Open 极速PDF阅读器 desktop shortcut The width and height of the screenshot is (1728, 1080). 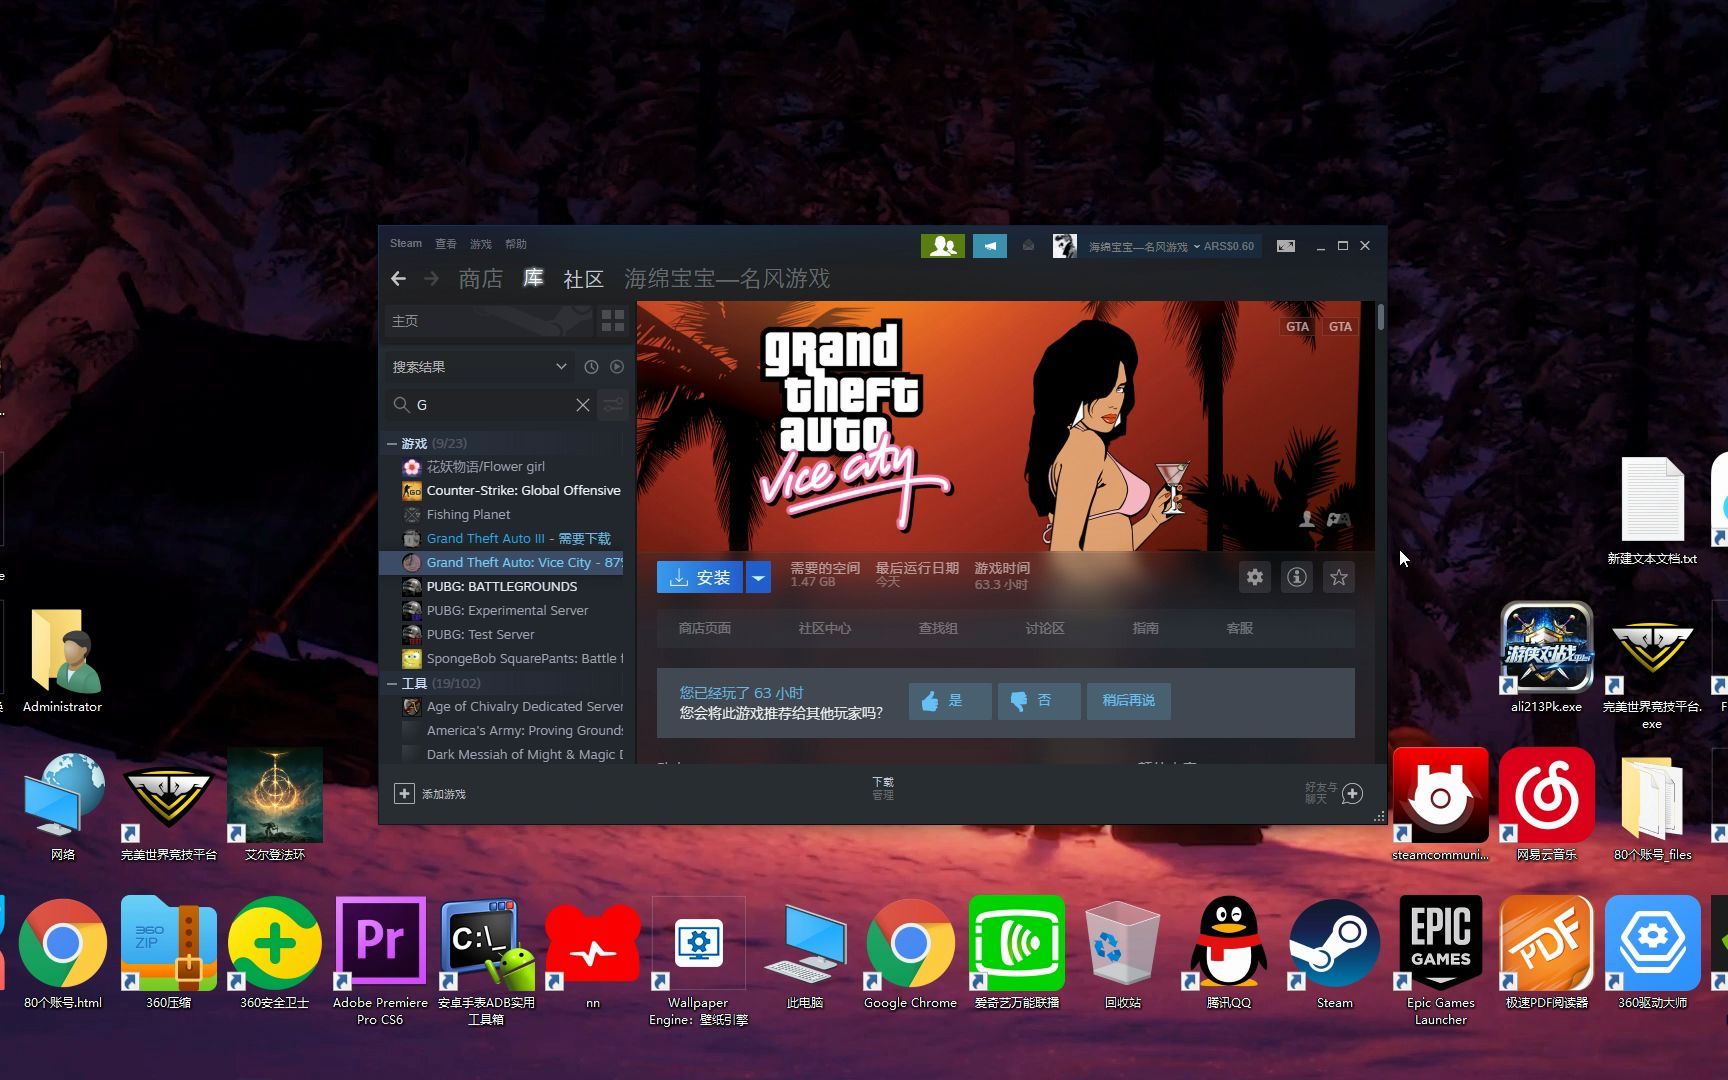click(x=1546, y=953)
